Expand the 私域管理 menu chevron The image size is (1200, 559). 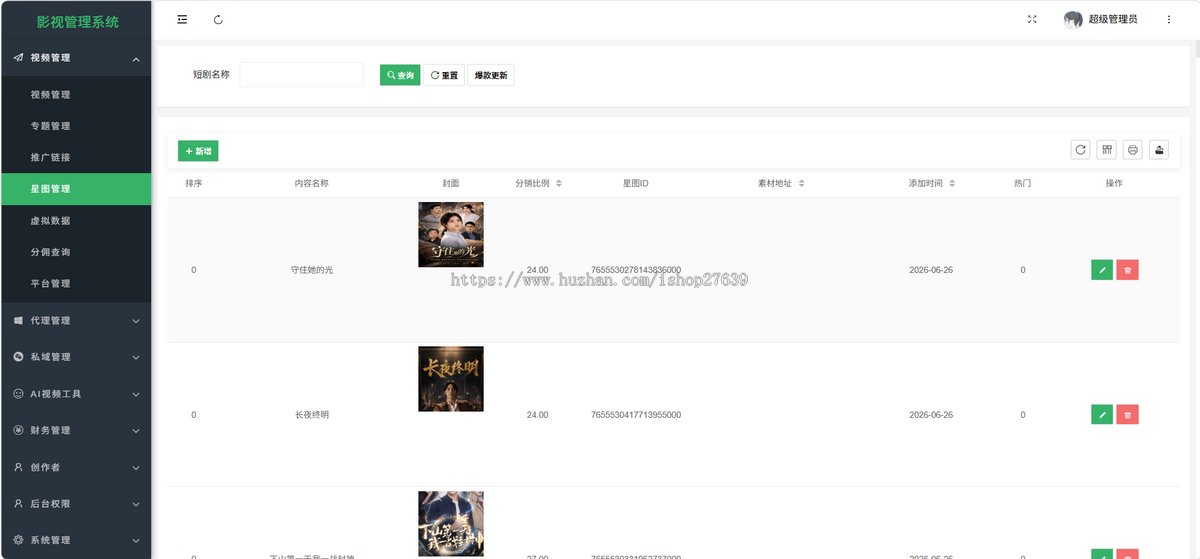coord(136,357)
